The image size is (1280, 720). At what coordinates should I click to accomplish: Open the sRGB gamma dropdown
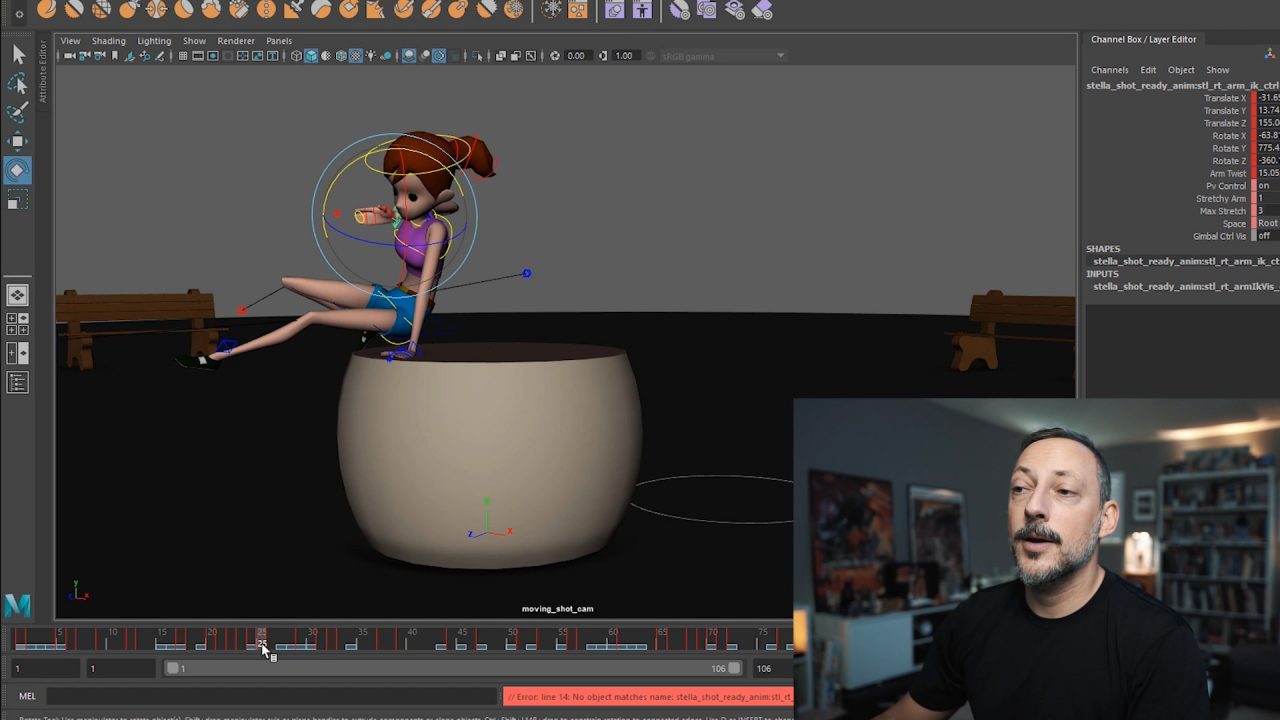(x=780, y=56)
